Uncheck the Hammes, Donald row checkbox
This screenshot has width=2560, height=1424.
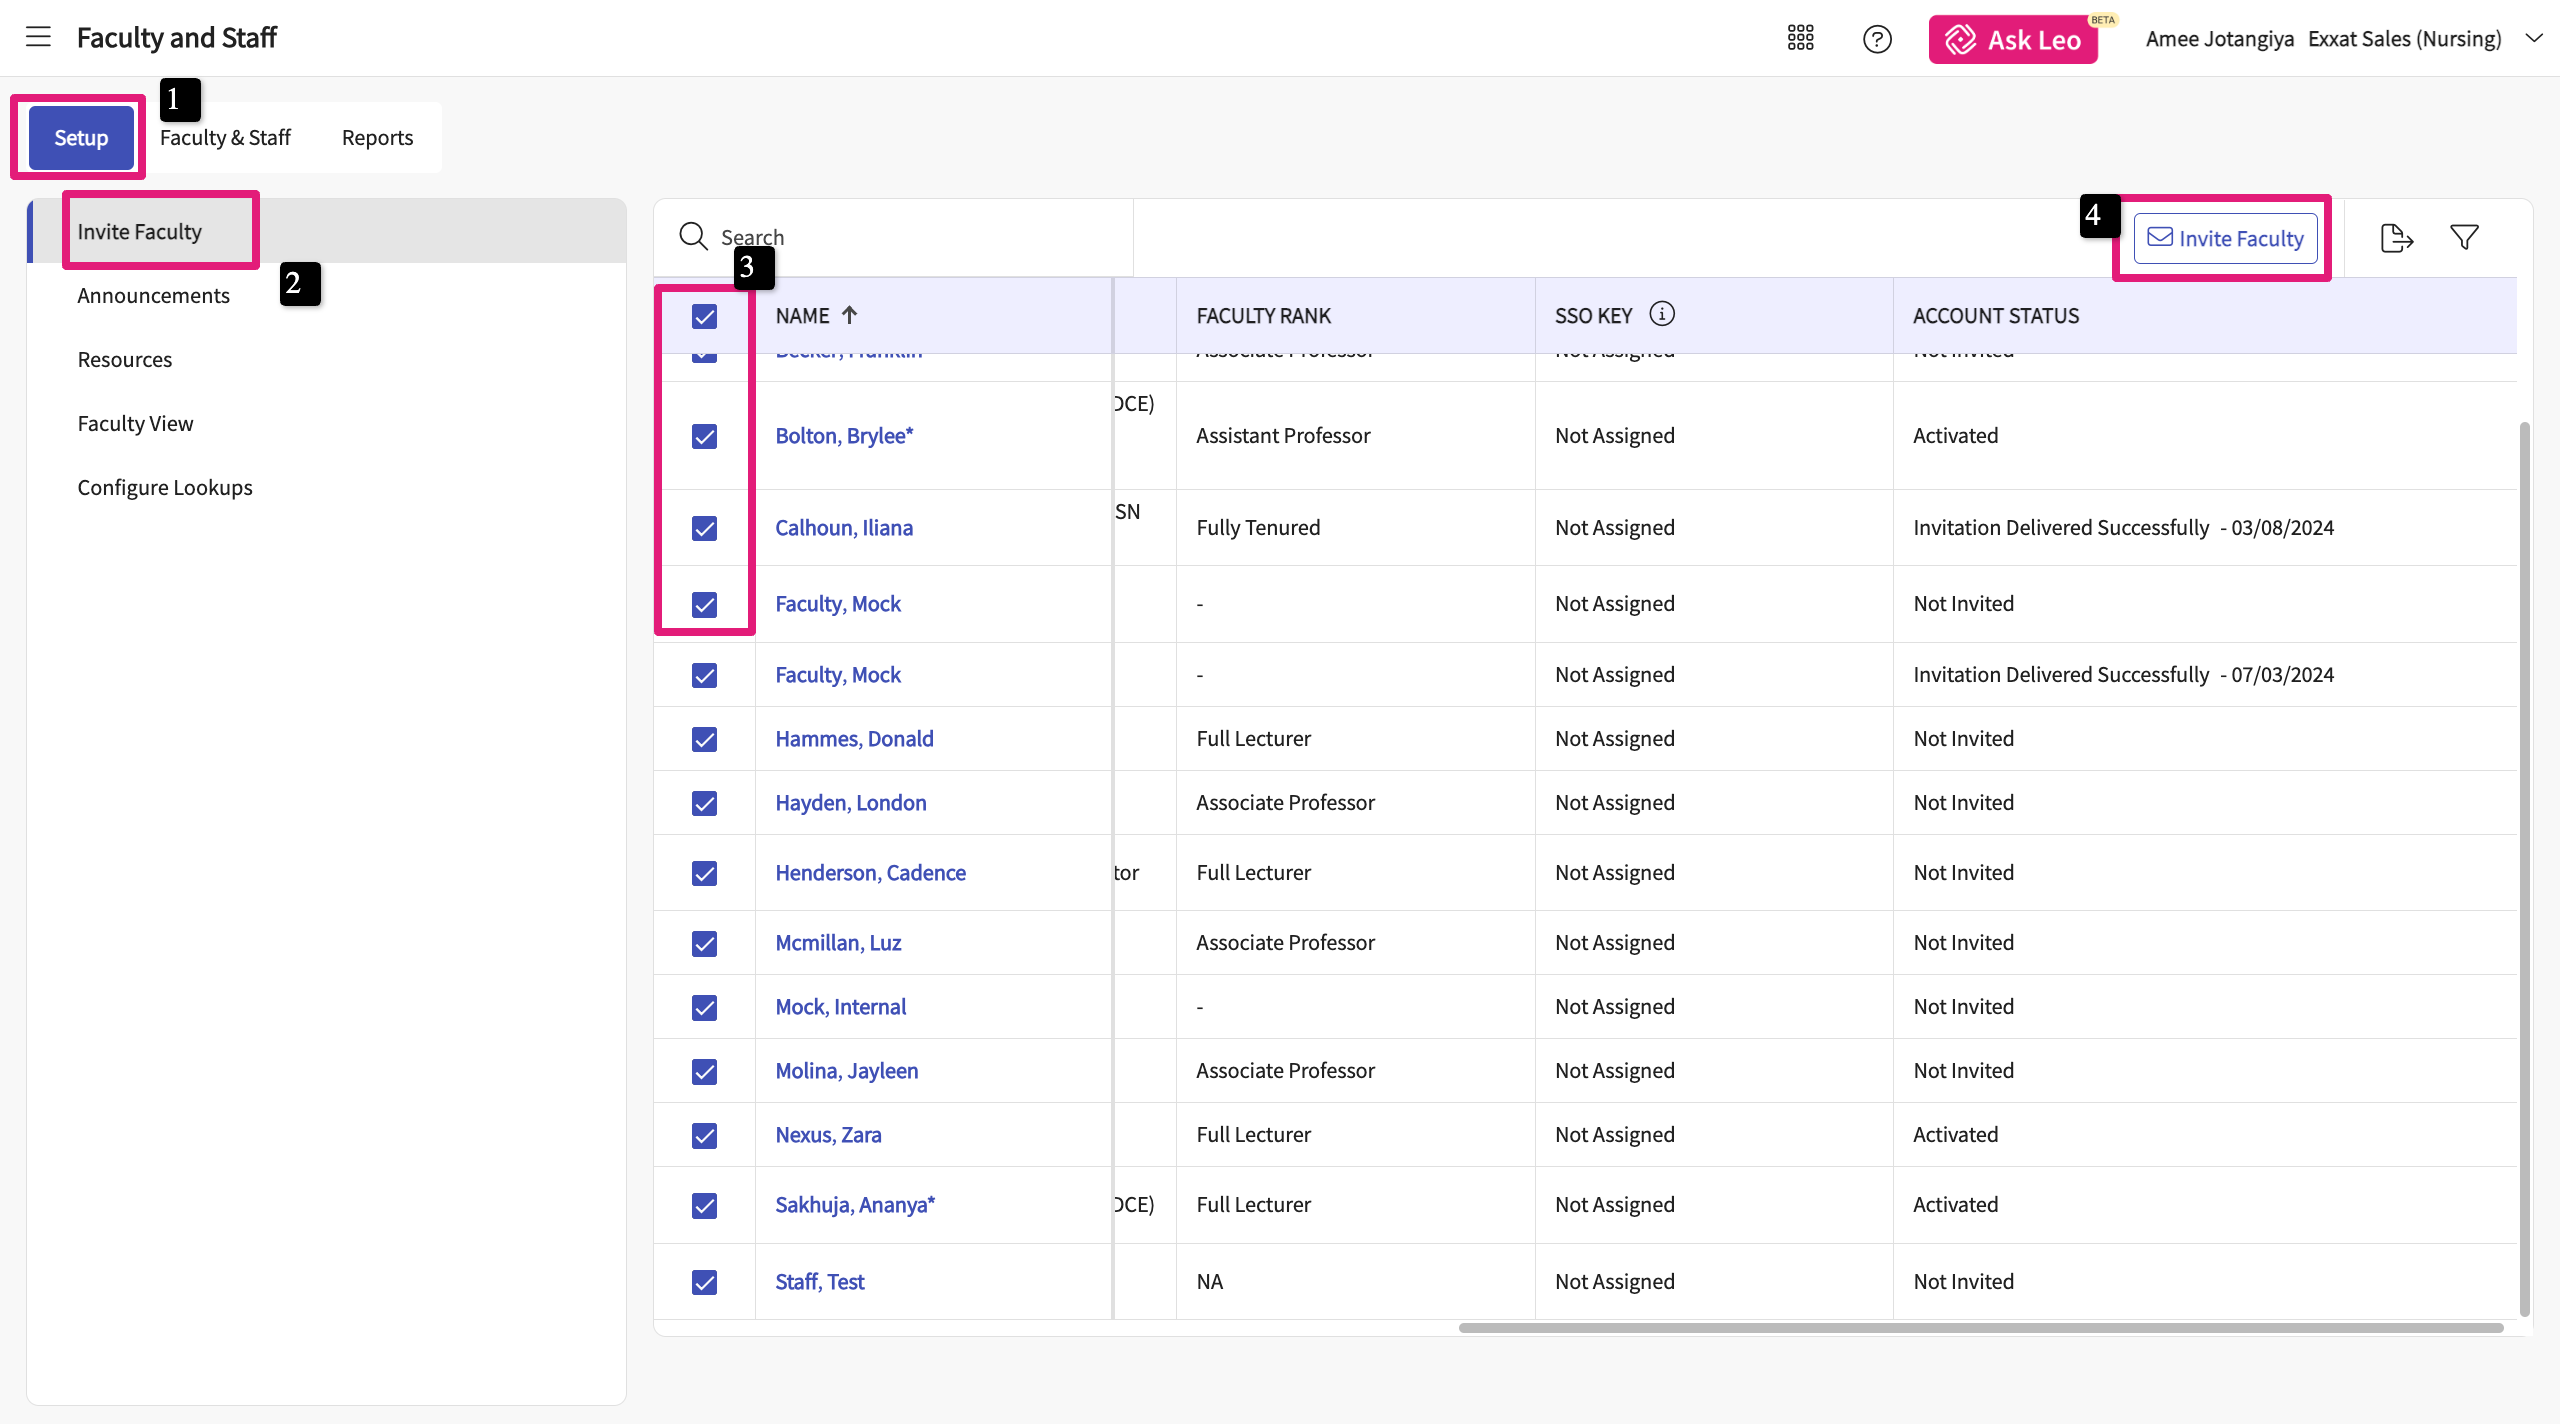704,739
